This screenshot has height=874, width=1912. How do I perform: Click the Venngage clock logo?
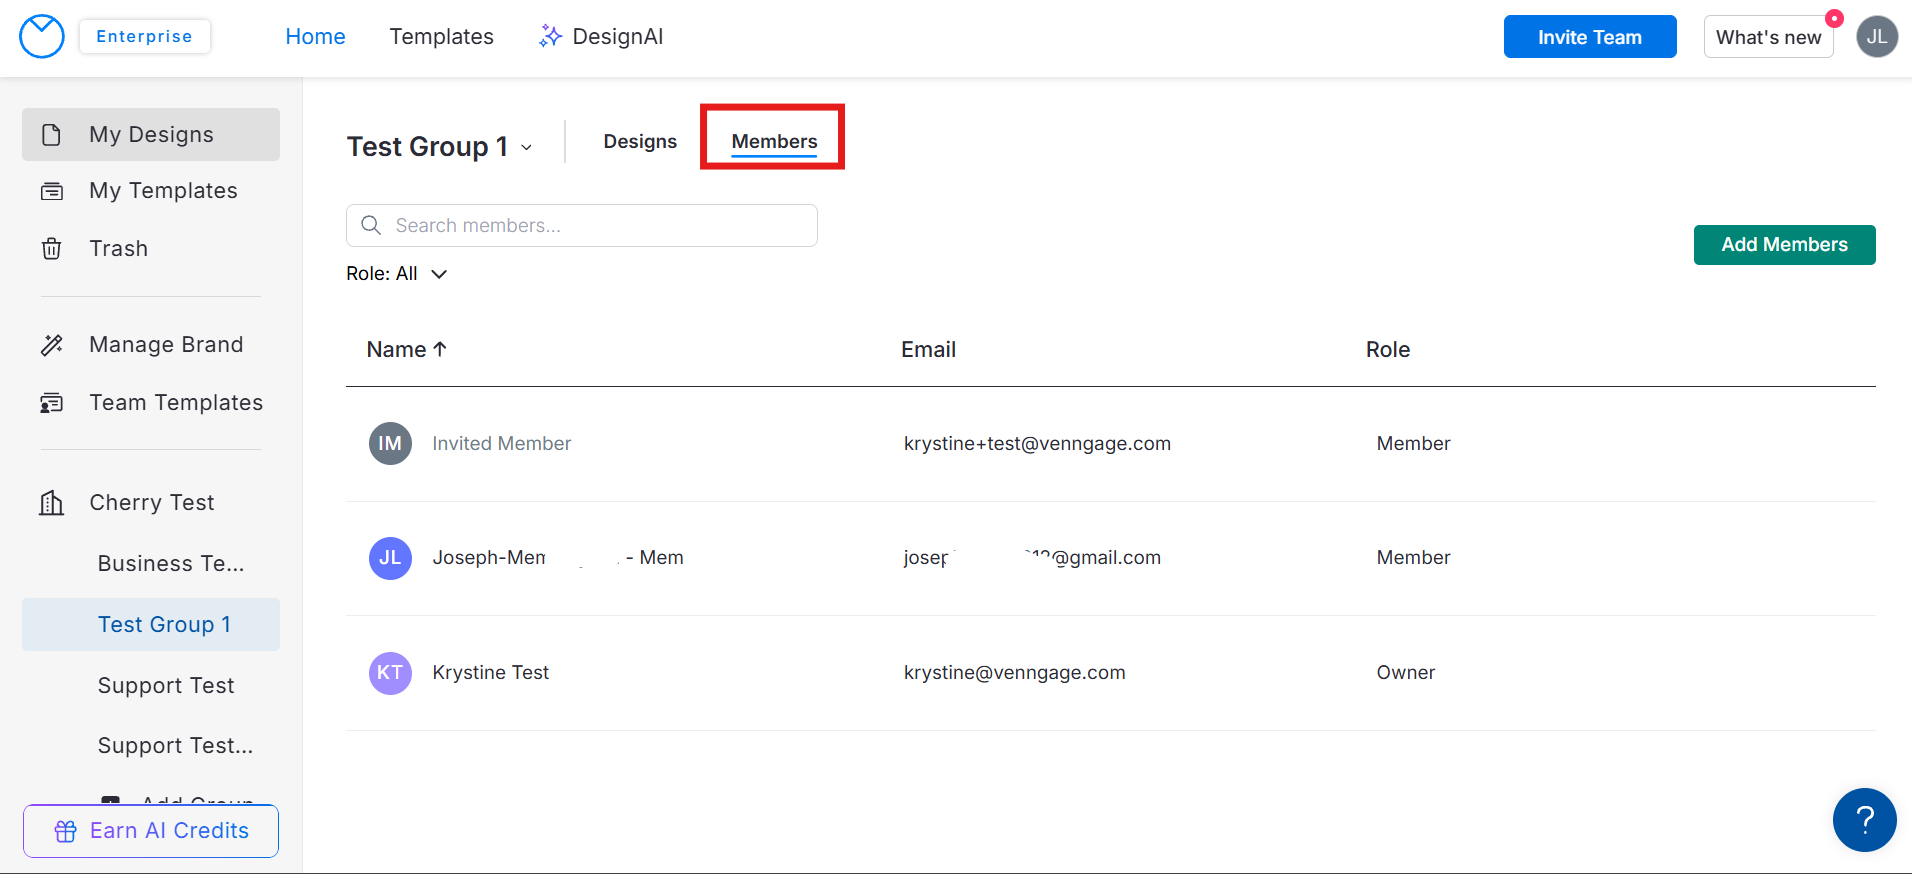coord(42,37)
